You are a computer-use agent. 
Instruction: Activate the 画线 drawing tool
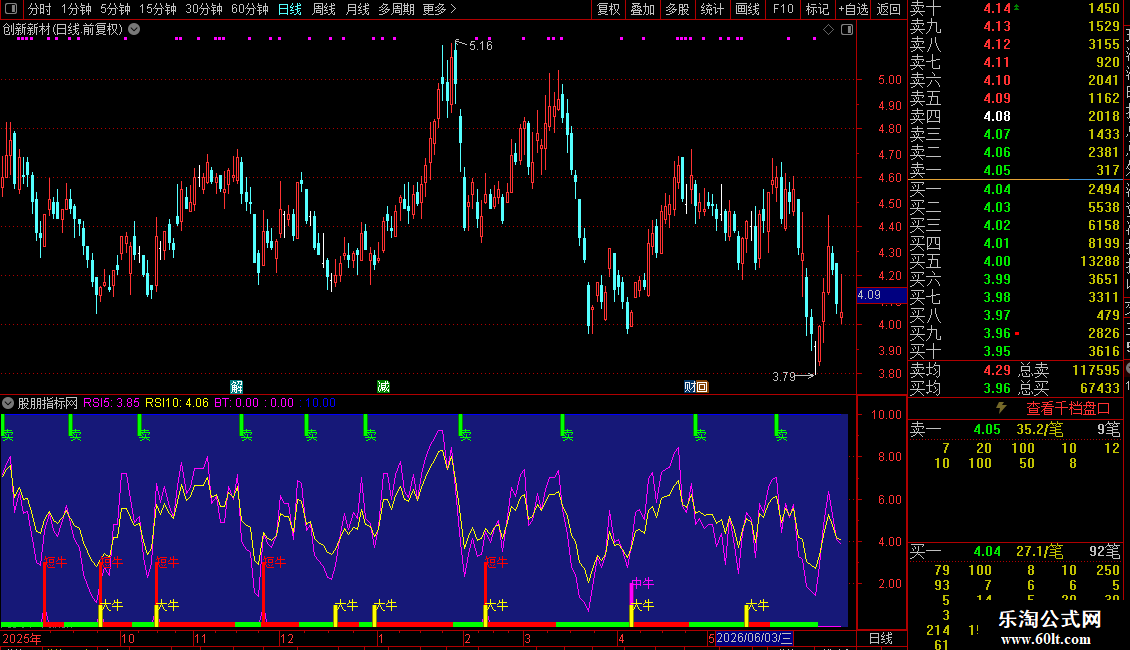click(x=747, y=9)
